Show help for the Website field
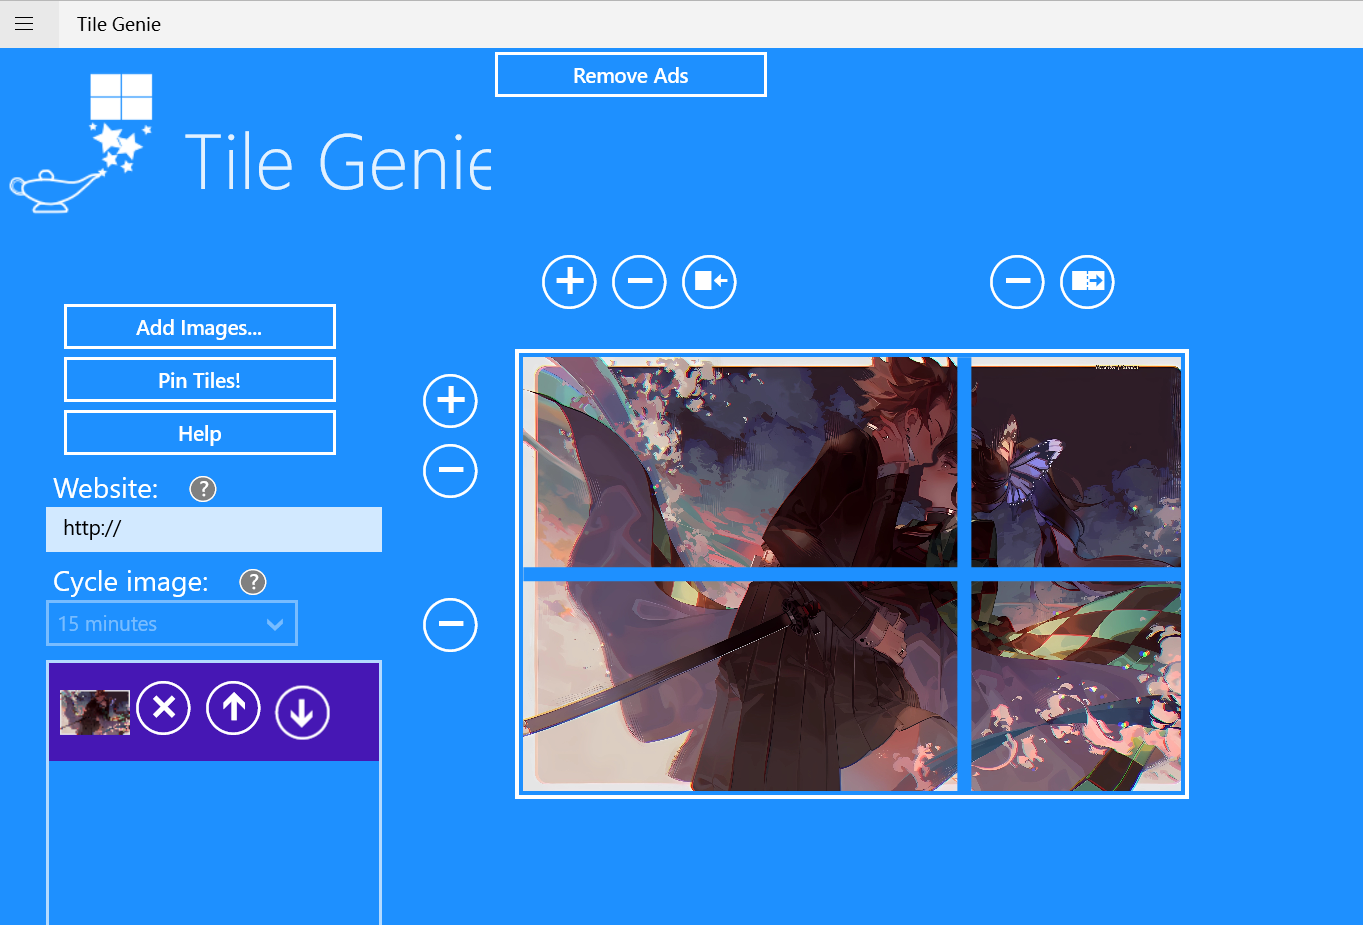 point(203,489)
